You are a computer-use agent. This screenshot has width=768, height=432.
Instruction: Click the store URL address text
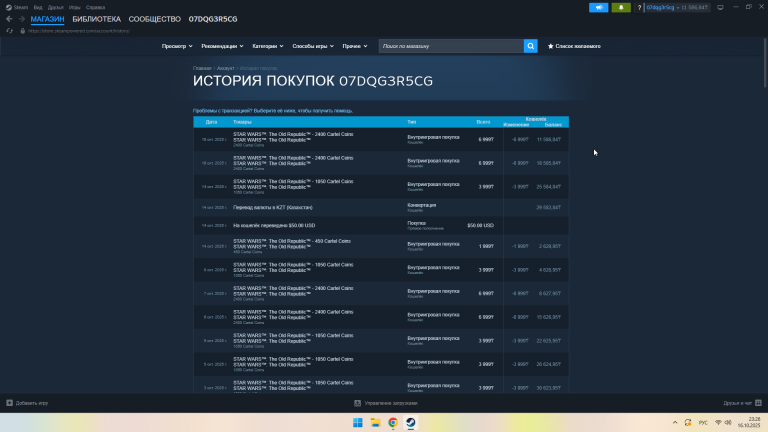coord(79,31)
